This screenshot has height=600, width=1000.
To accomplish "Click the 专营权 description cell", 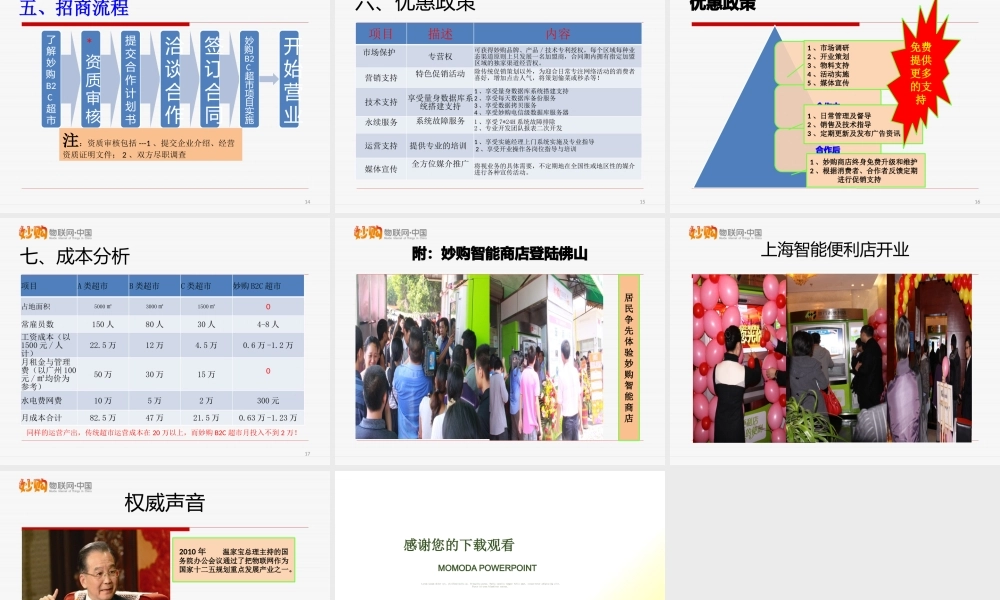I will pyautogui.click(x=440, y=56).
